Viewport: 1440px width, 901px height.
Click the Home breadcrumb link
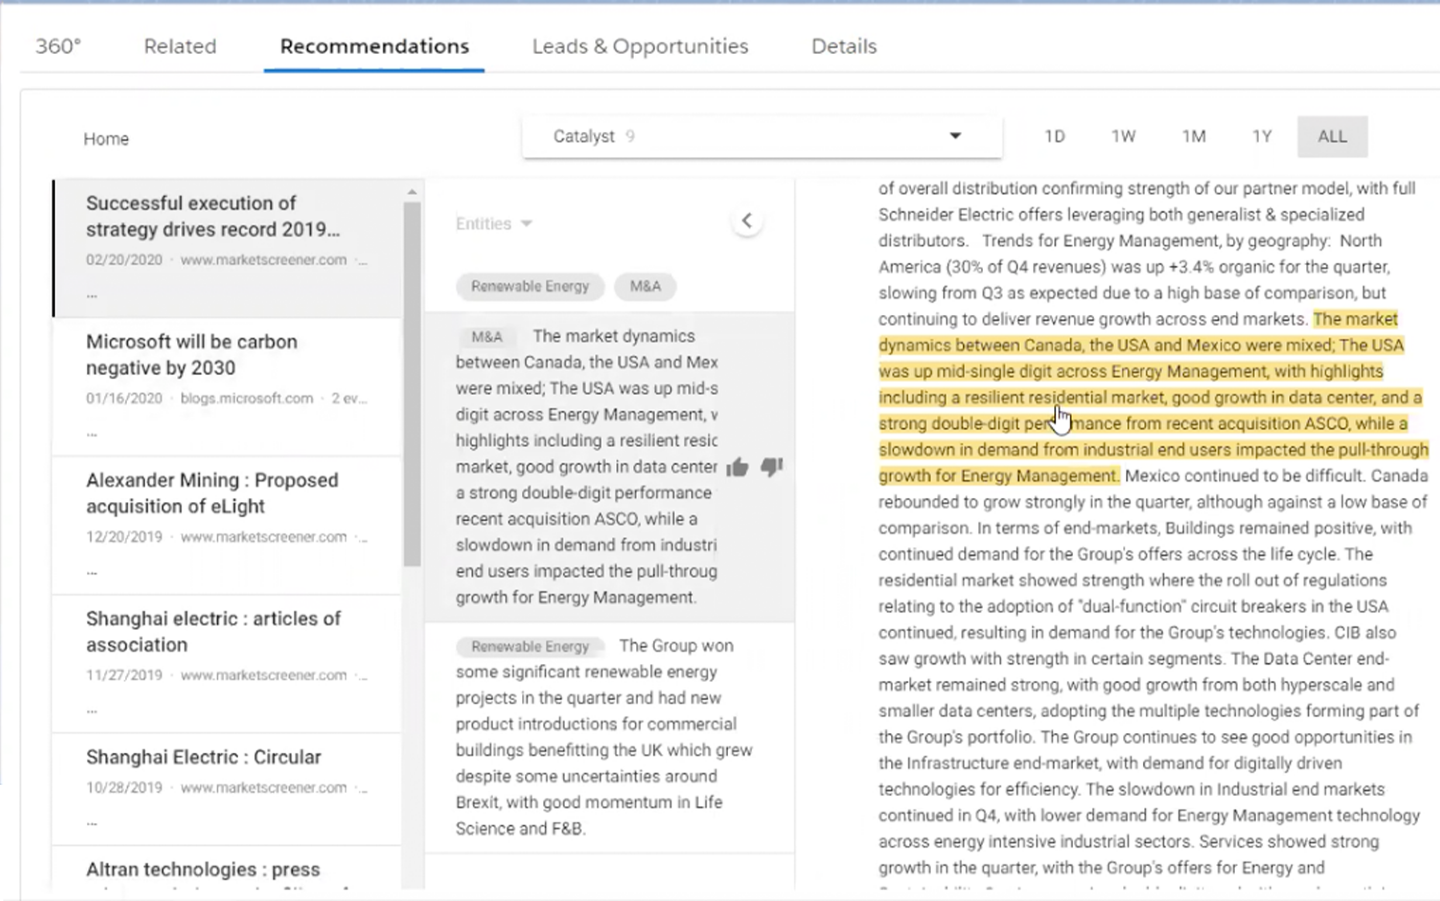[x=106, y=139]
